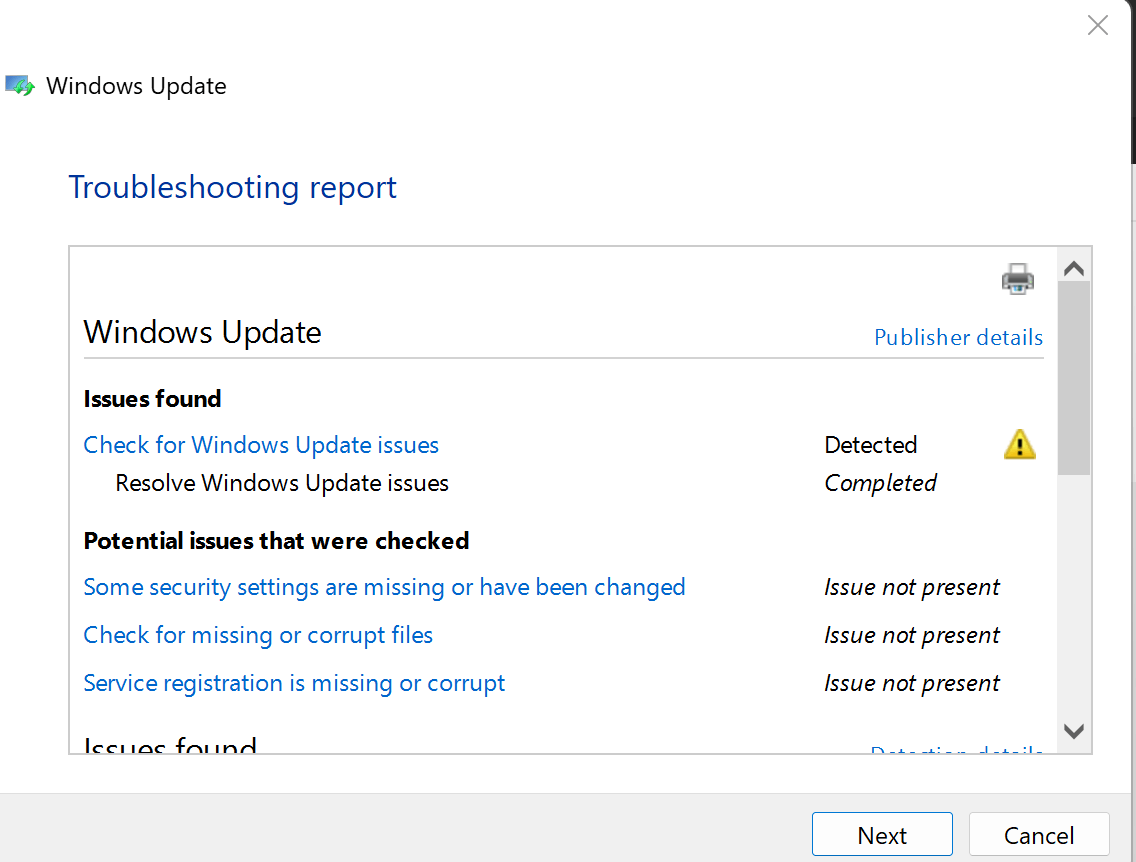This screenshot has height=862, width=1136.
Task: Click the Troubleshooting report heading
Action: click(233, 188)
